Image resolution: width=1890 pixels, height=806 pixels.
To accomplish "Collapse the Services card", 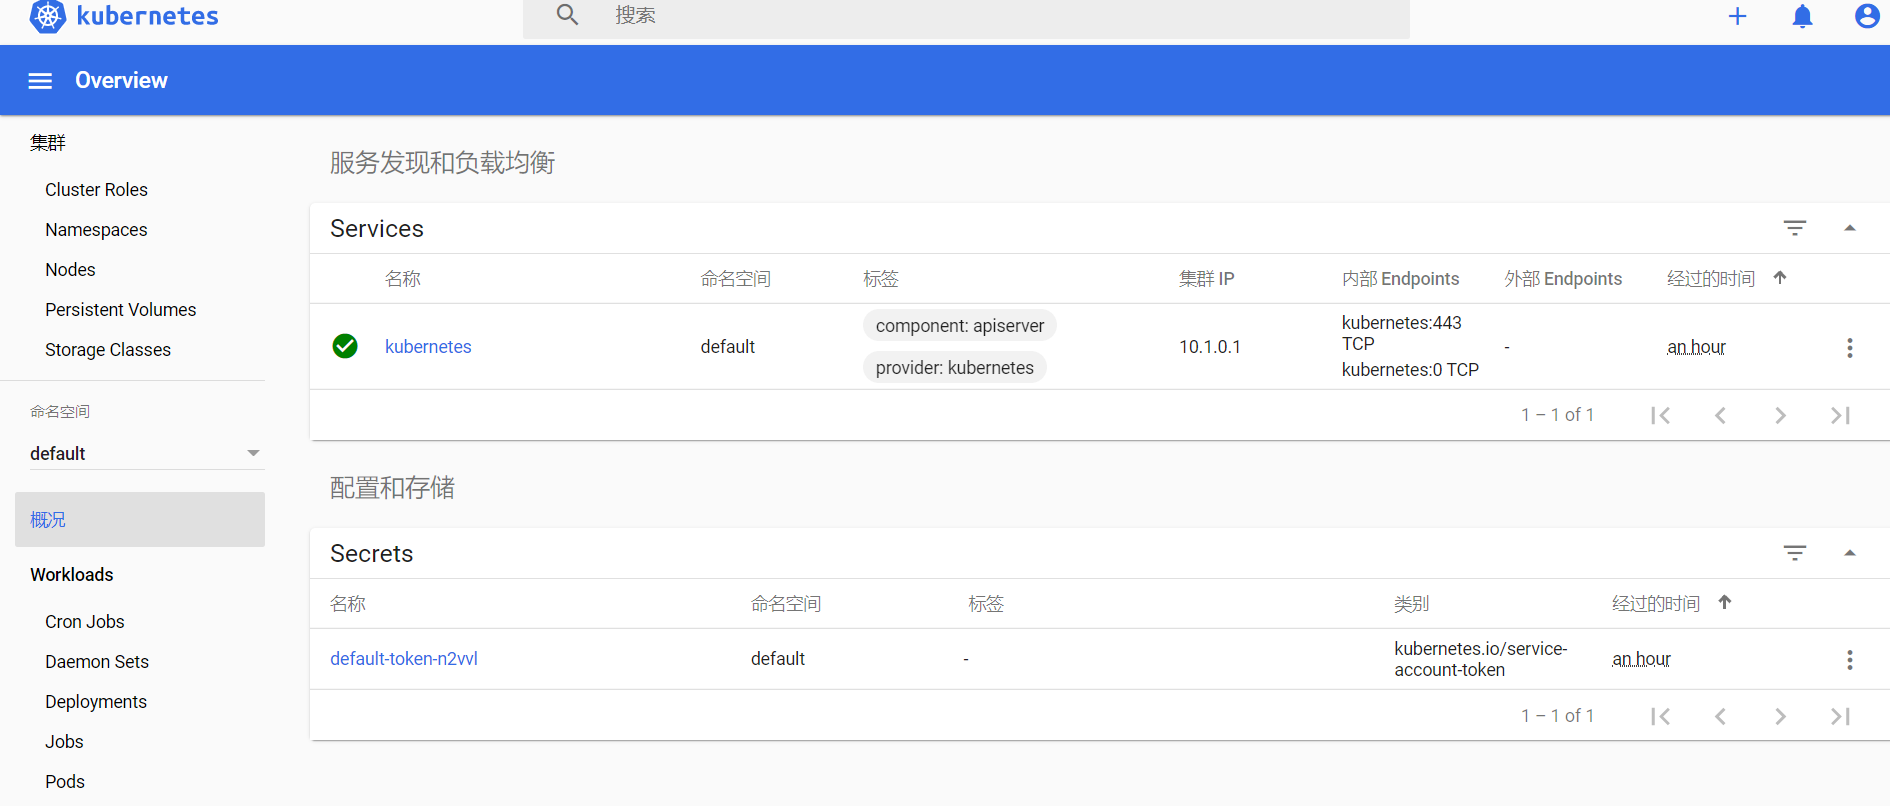I will click(1850, 228).
